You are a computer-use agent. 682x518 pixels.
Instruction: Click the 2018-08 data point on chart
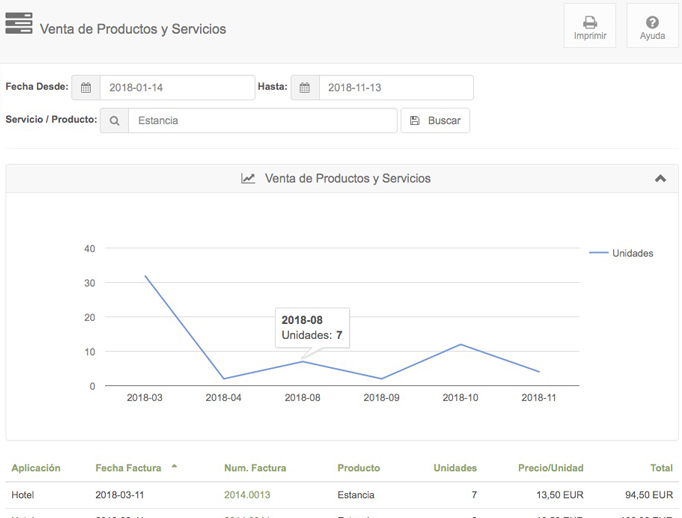[x=303, y=361]
